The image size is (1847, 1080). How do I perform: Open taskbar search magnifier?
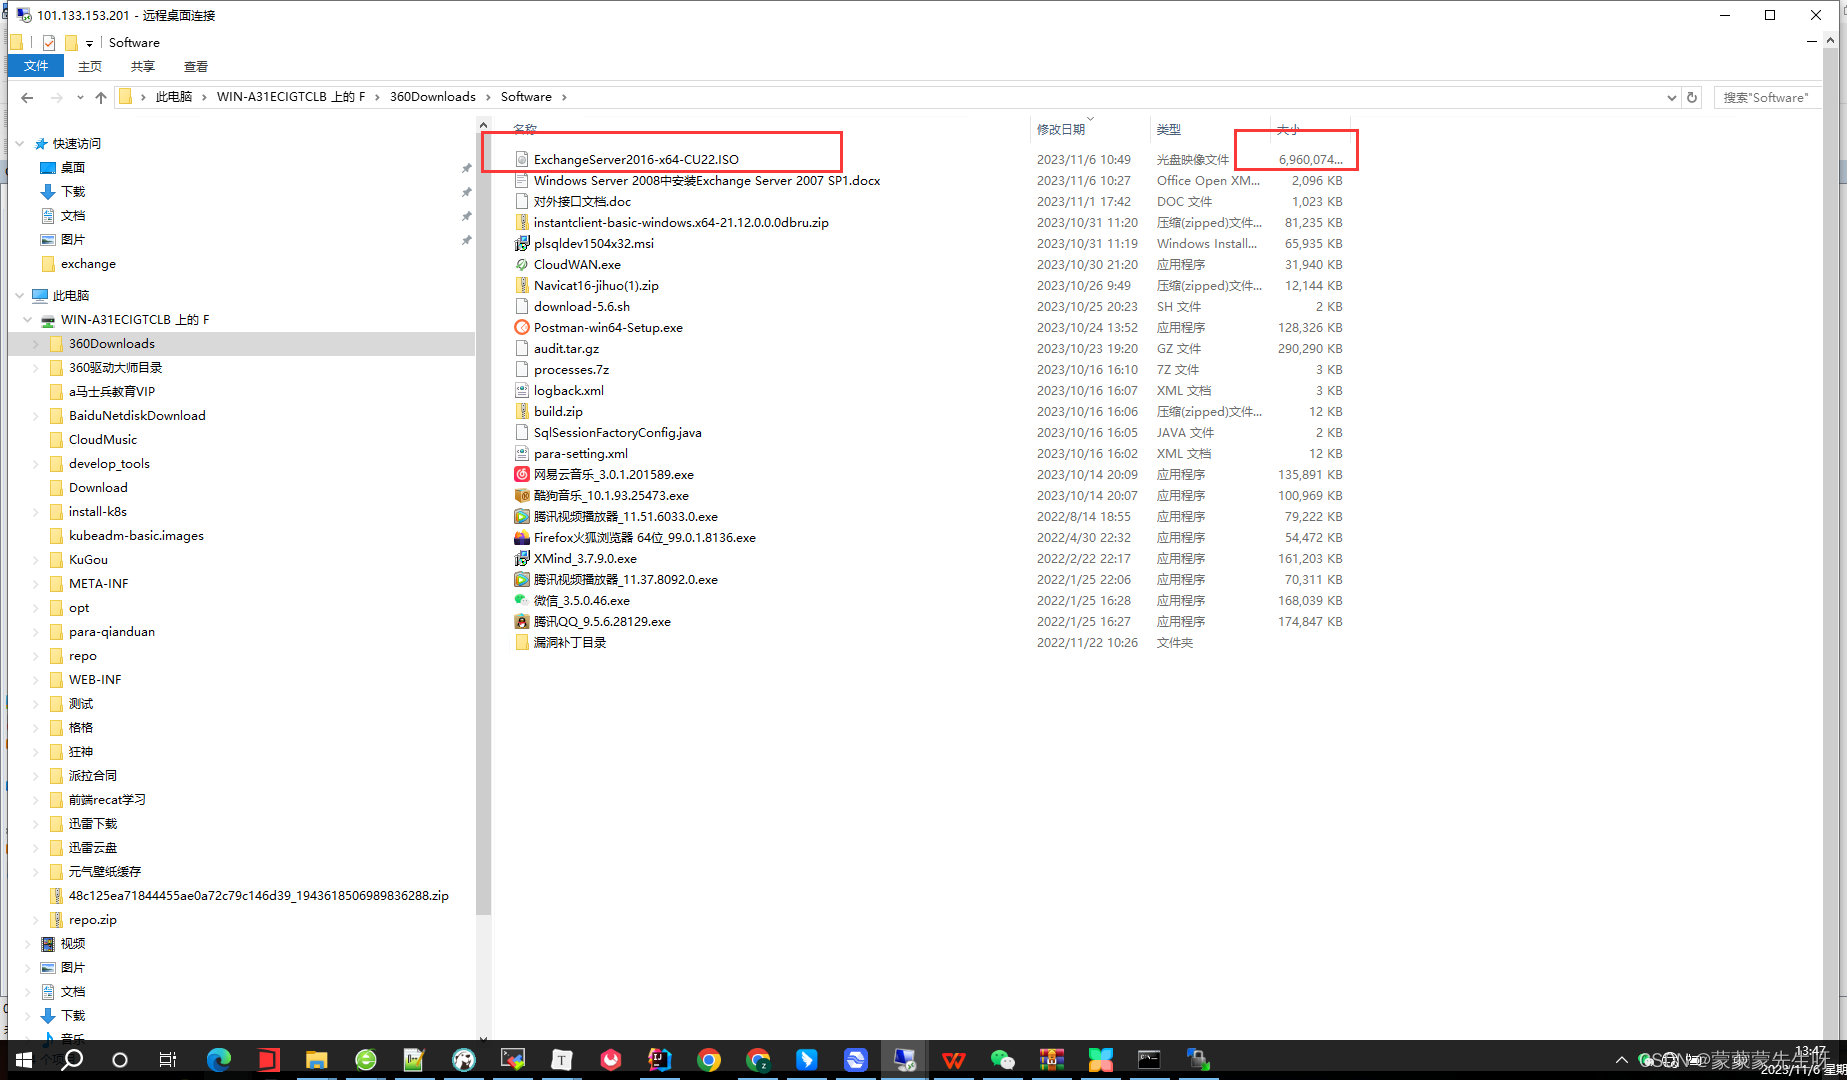72,1060
